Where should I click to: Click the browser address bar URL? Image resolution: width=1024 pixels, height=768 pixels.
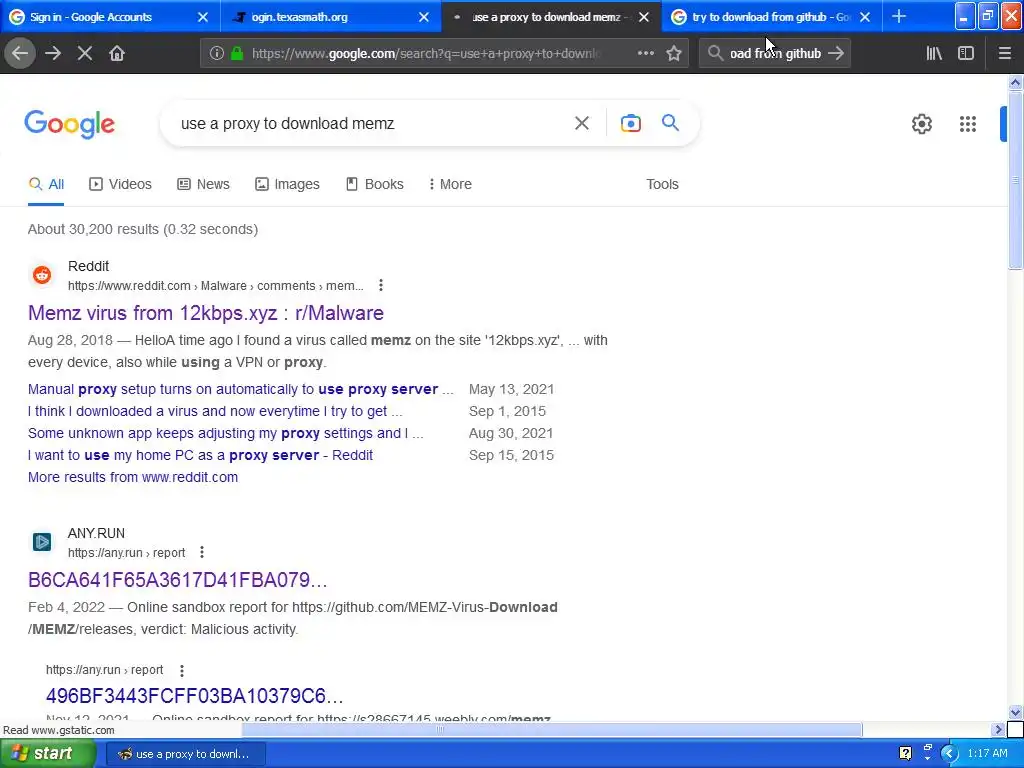424,54
